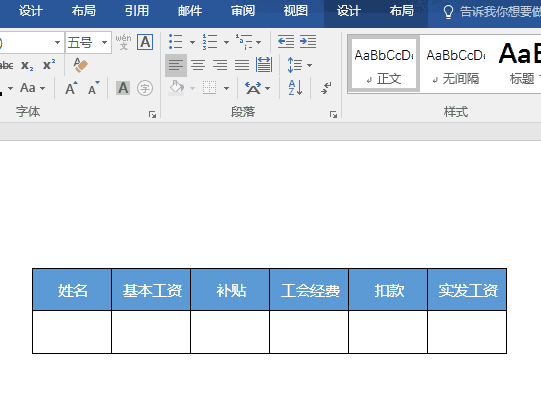Click the Asian layout icon
541x414 pixels.
pyautogui.click(x=253, y=88)
